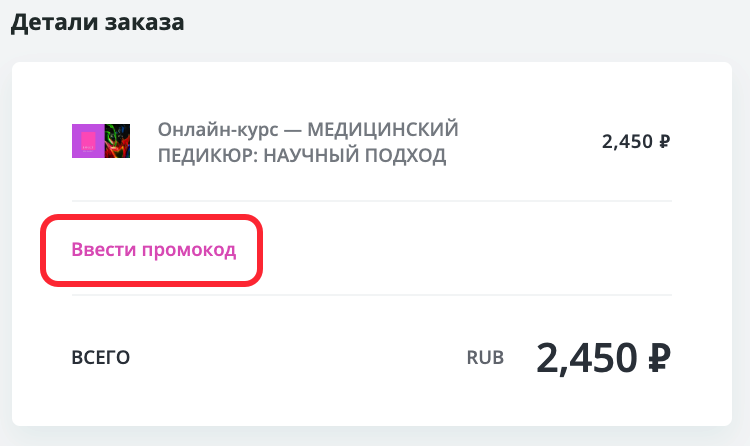The image size is (750, 446).
Task: Click the "Онлайн-курс" text in the item title
Action: (x=218, y=129)
